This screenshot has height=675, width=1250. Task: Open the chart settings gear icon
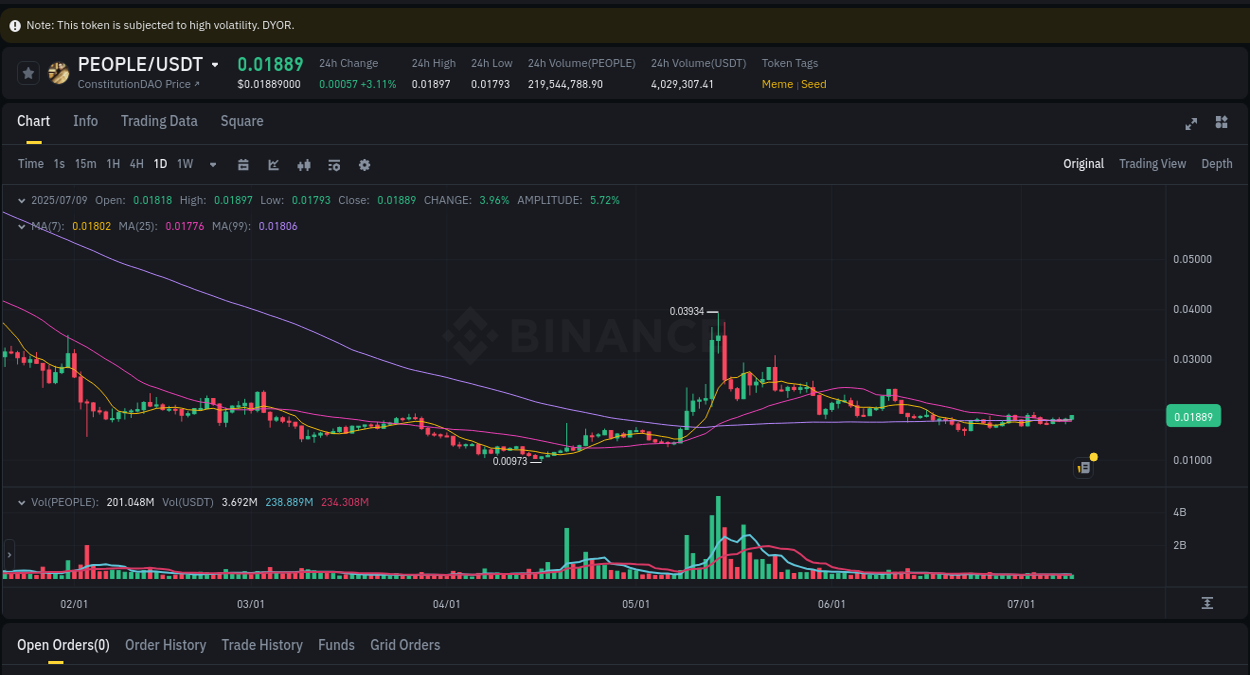coord(363,164)
